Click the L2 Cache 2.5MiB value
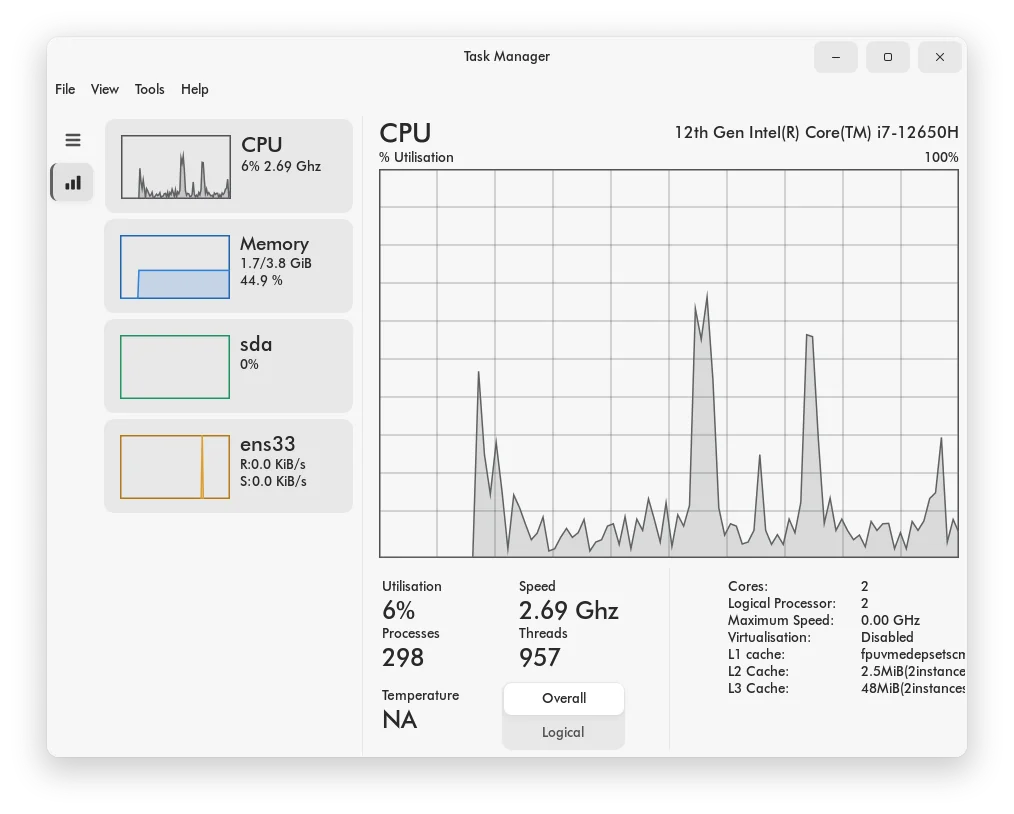Image resolution: width=1014 pixels, height=814 pixels. [912, 671]
